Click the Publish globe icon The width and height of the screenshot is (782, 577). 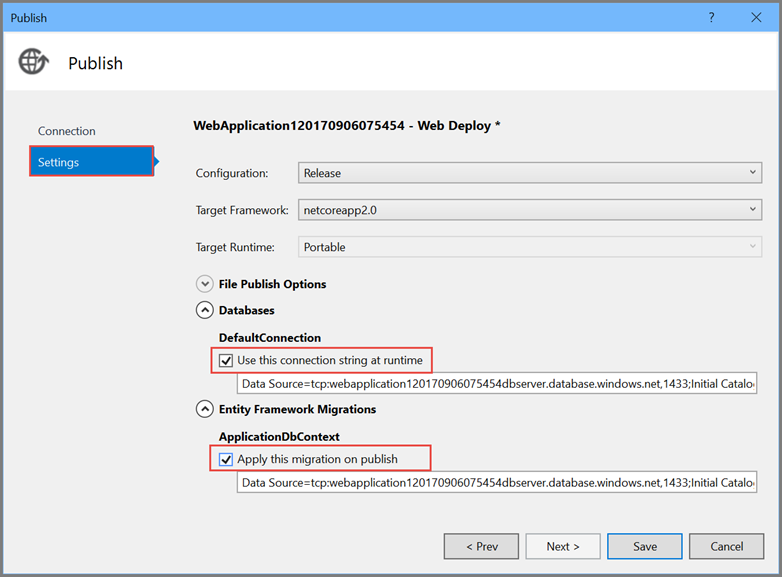click(x=33, y=62)
